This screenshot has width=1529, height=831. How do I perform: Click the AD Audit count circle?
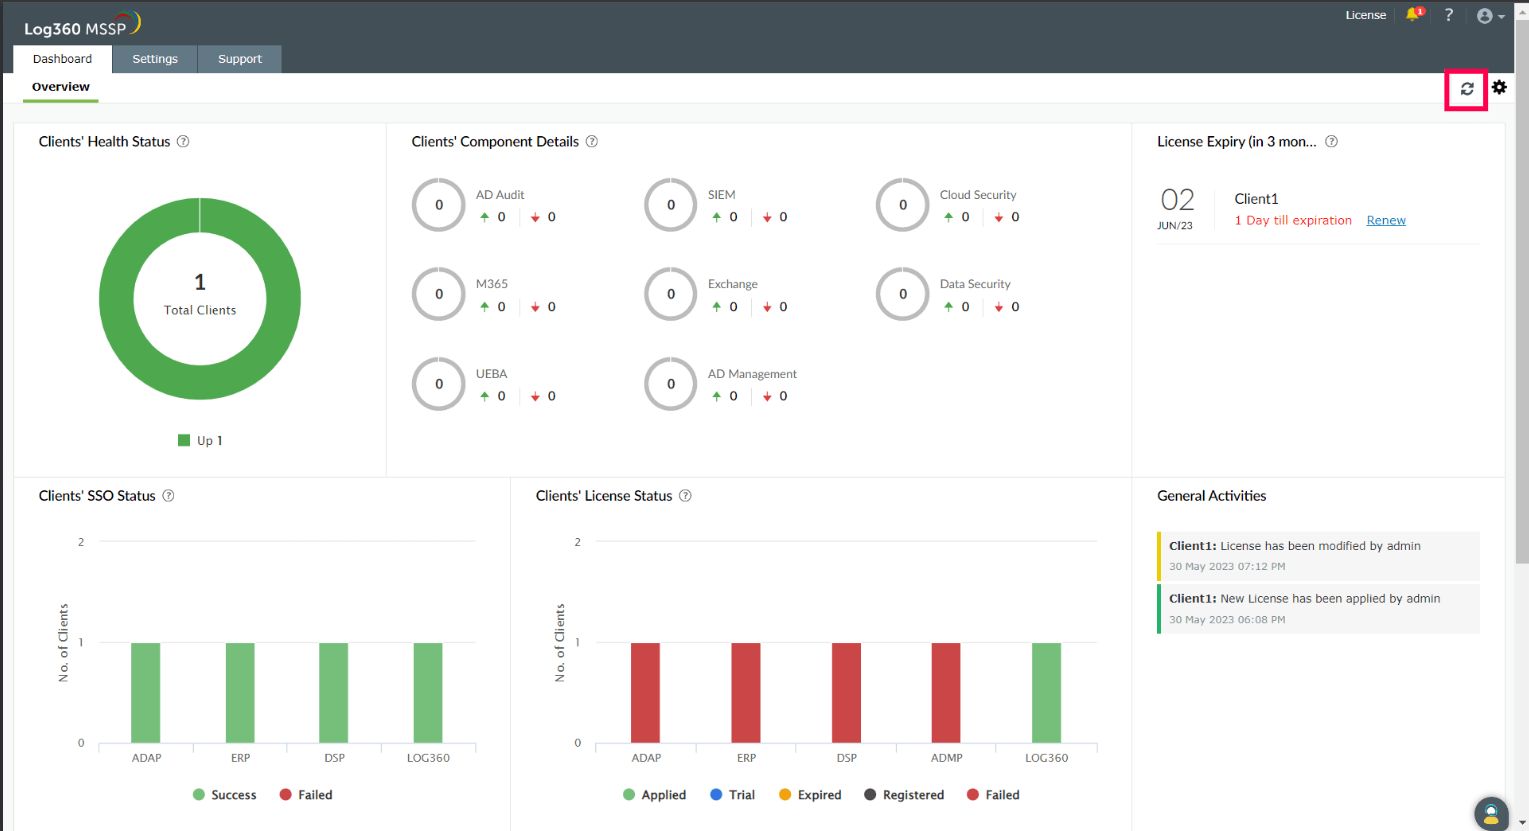(439, 205)
